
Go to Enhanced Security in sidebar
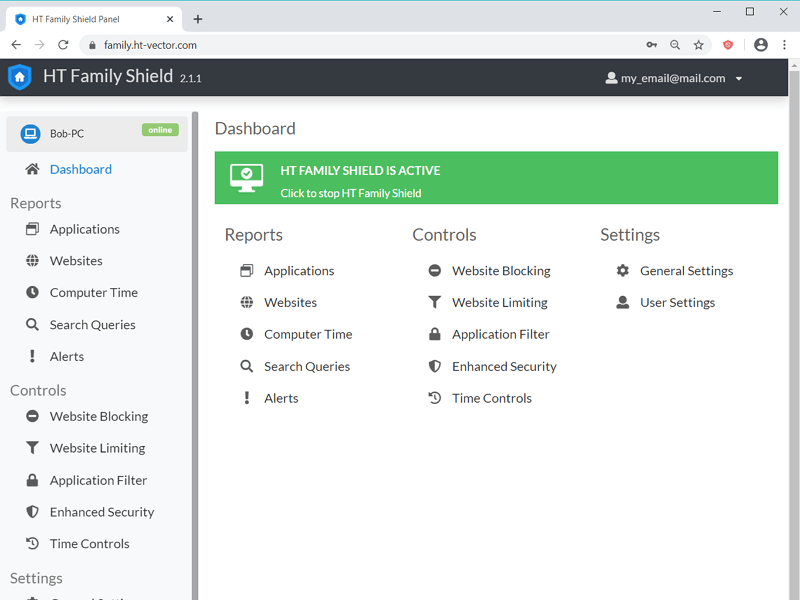102,512
